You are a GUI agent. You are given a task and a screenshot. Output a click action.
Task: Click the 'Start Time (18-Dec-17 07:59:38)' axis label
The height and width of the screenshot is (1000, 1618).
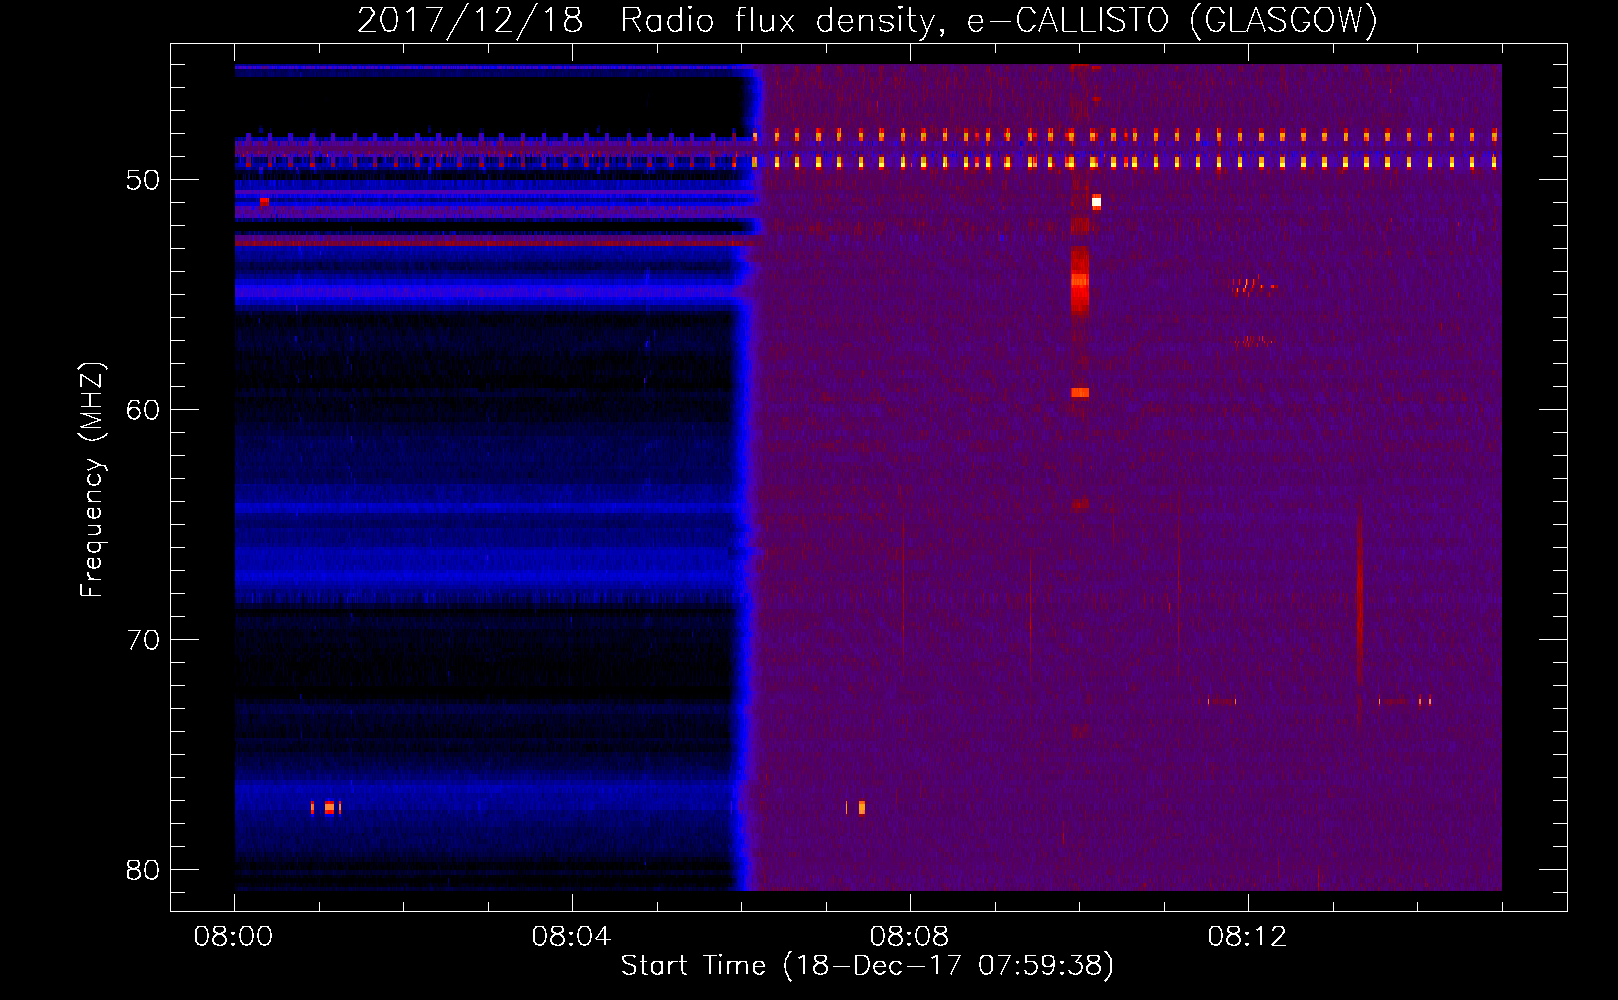point(867,966)
